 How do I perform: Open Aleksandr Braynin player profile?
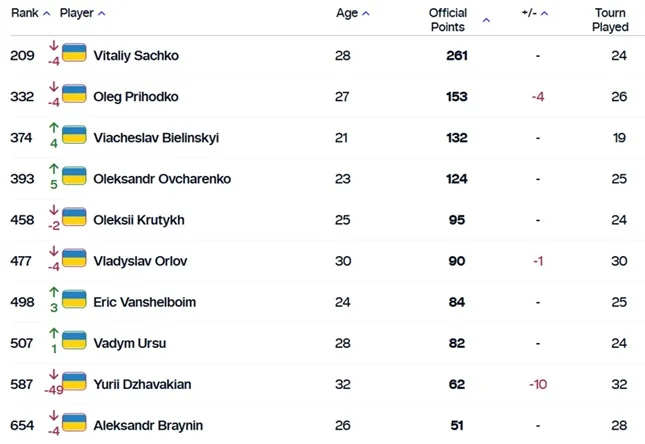coord(147,425)
